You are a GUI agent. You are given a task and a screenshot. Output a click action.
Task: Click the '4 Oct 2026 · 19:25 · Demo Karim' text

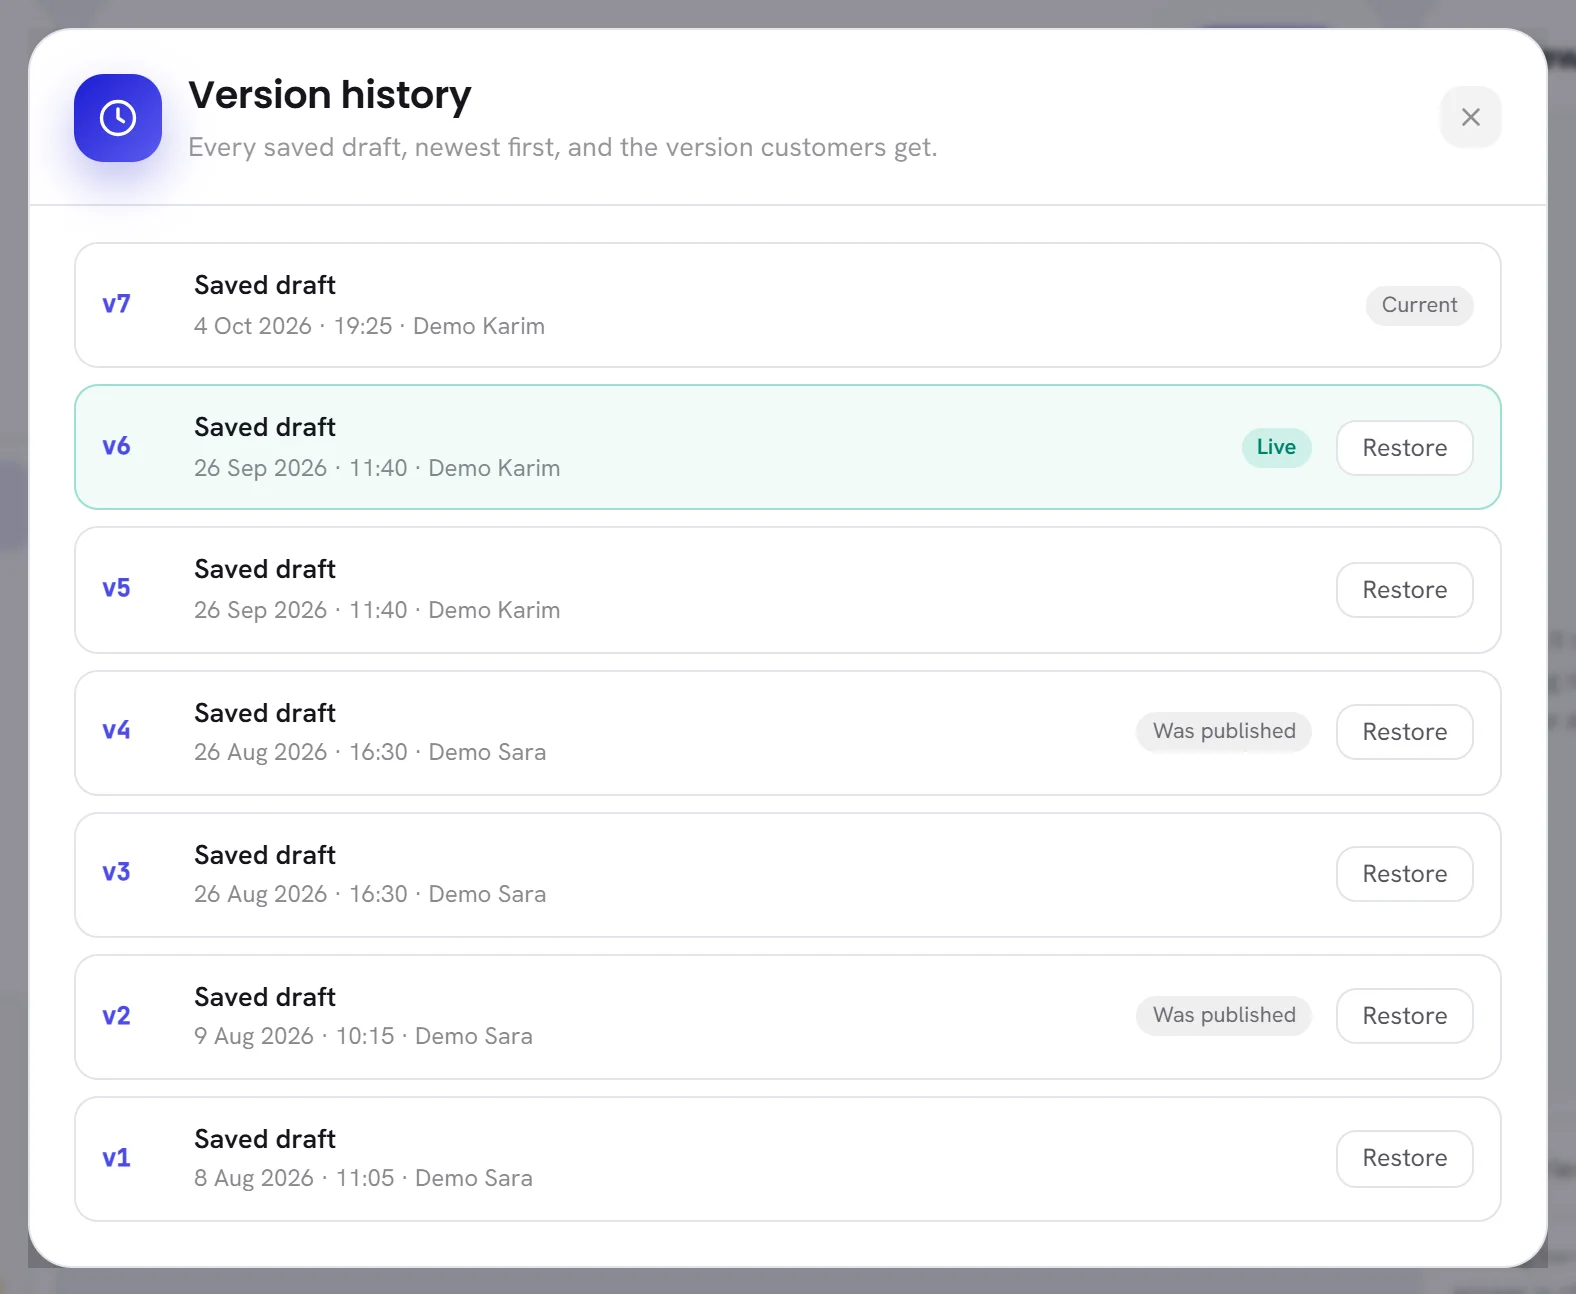pos(369,326)
